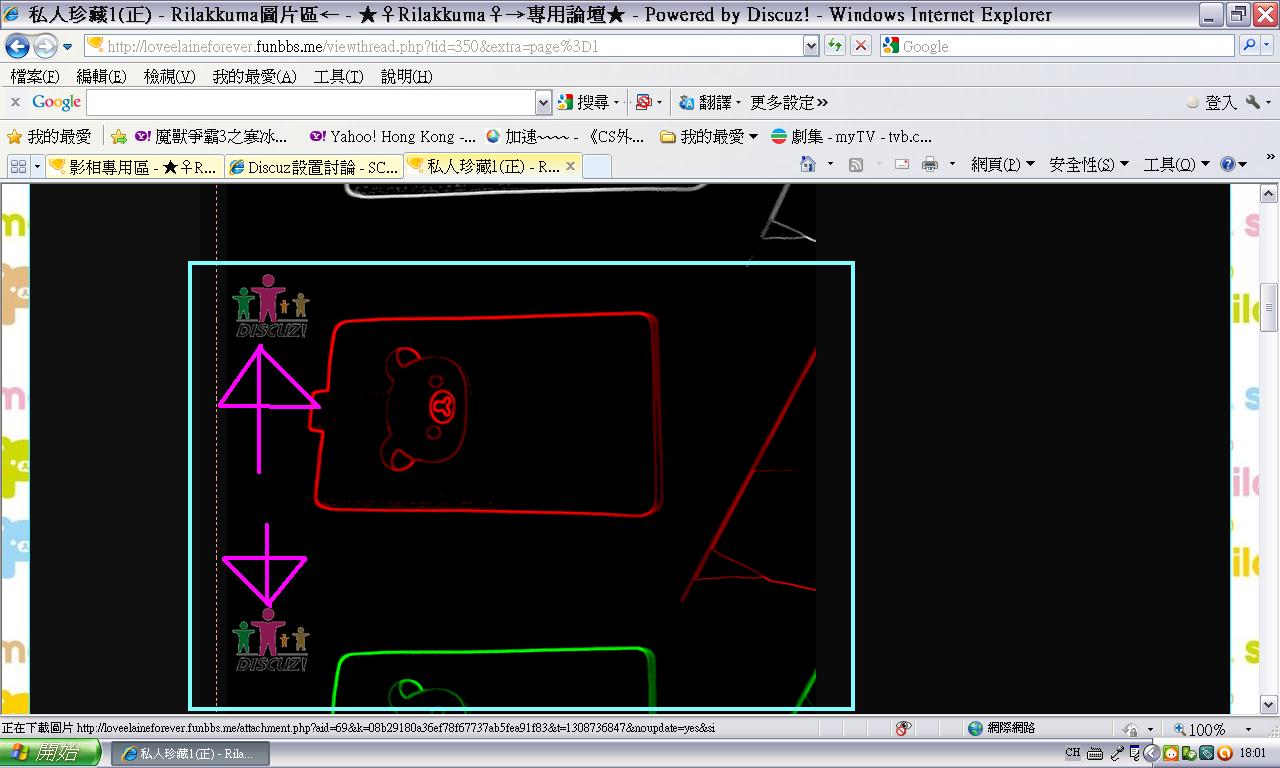Open the 工具(O) command bar menu
This screenshot has width=1280, height=768.
[1176, 165]
